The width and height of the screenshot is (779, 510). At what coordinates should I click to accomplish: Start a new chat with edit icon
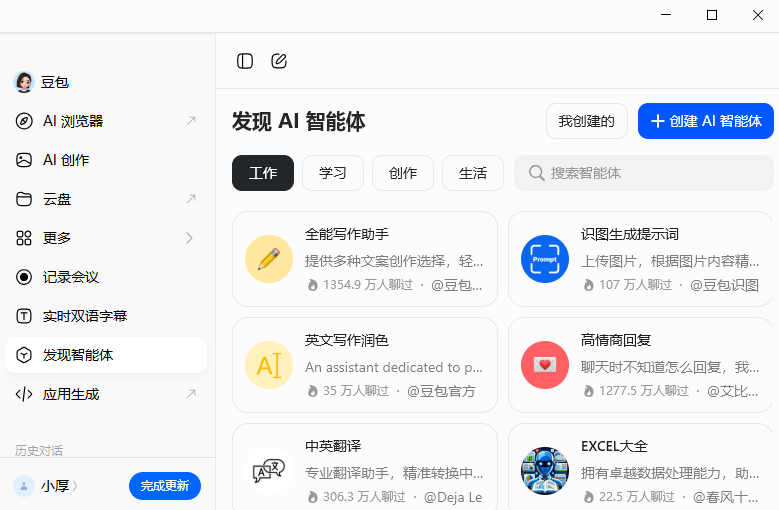point(279,61)
